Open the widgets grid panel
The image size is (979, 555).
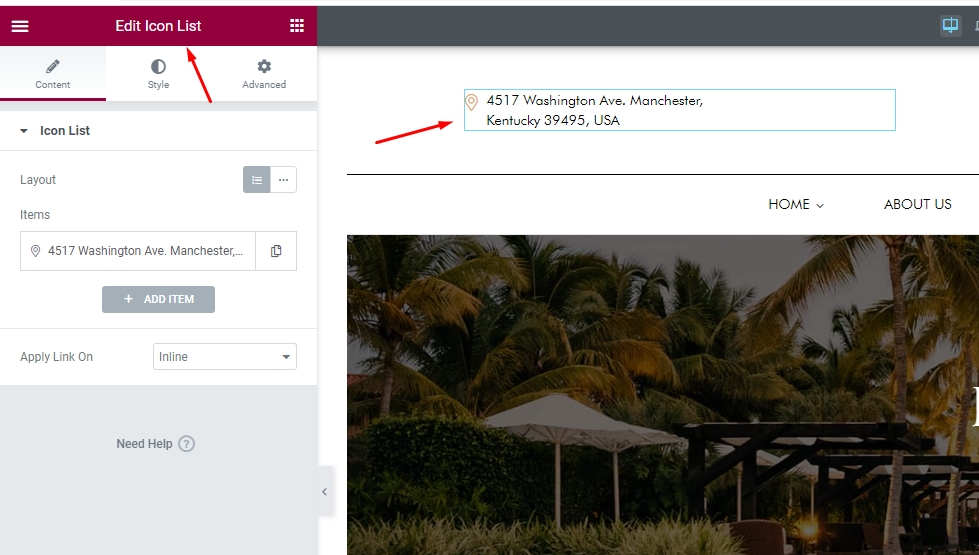click(297, 26)
